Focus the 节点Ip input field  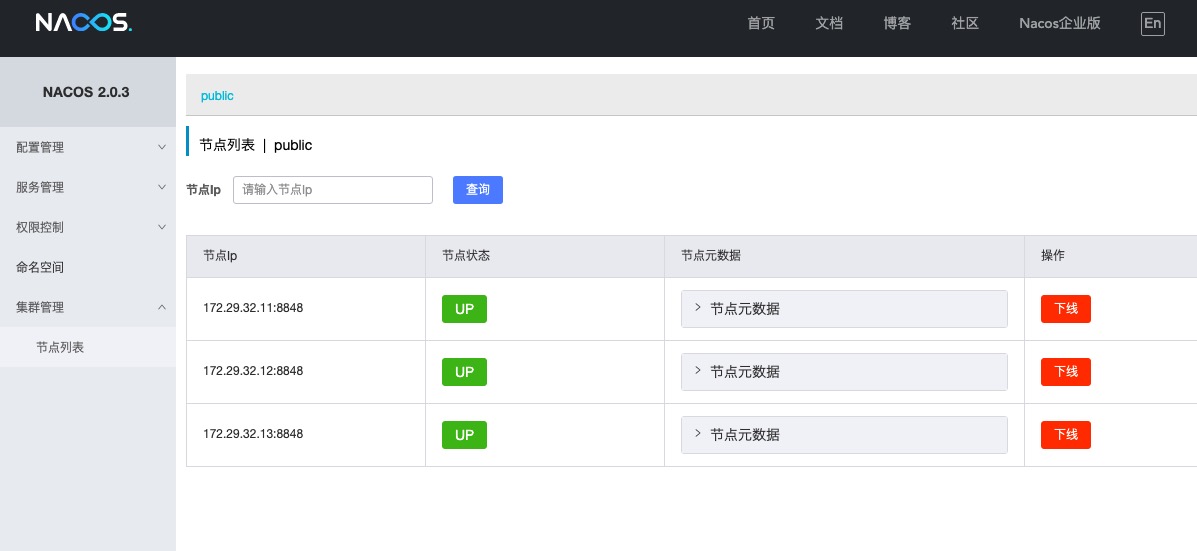pos(332,190)
